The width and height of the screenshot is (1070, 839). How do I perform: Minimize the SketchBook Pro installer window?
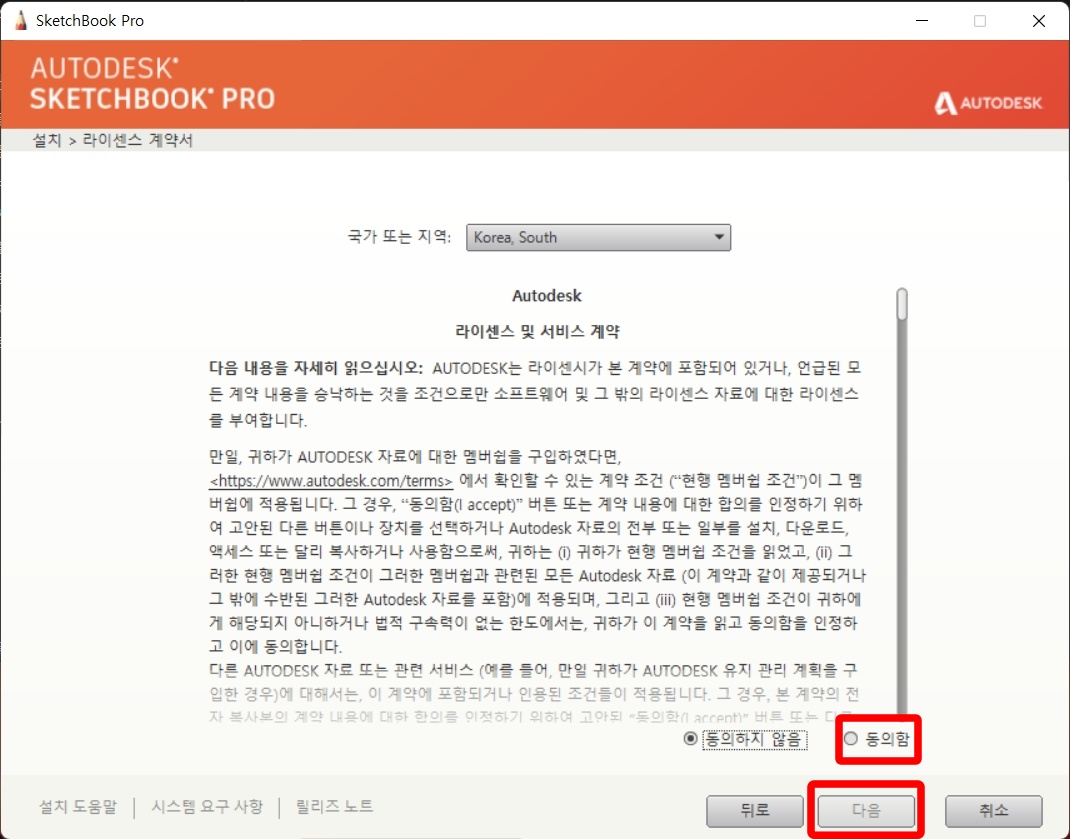[x=922, y=20]
